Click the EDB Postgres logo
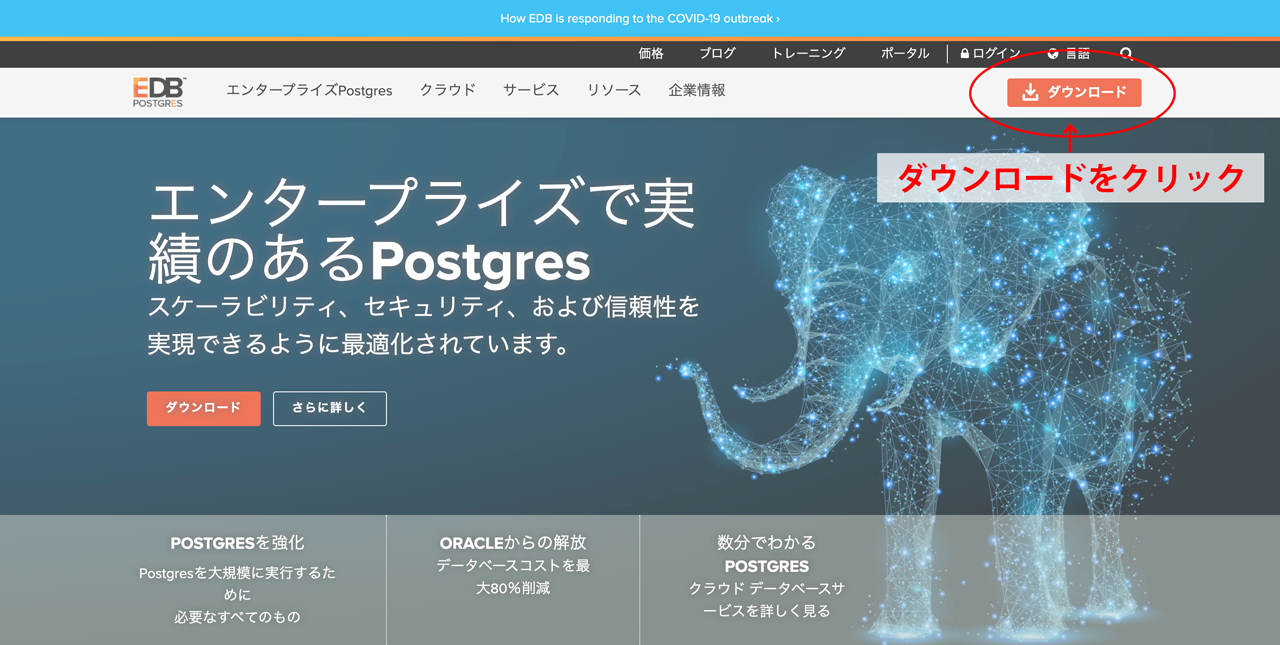The height and width of the screenshot is (645, 1280). point(159,91)
